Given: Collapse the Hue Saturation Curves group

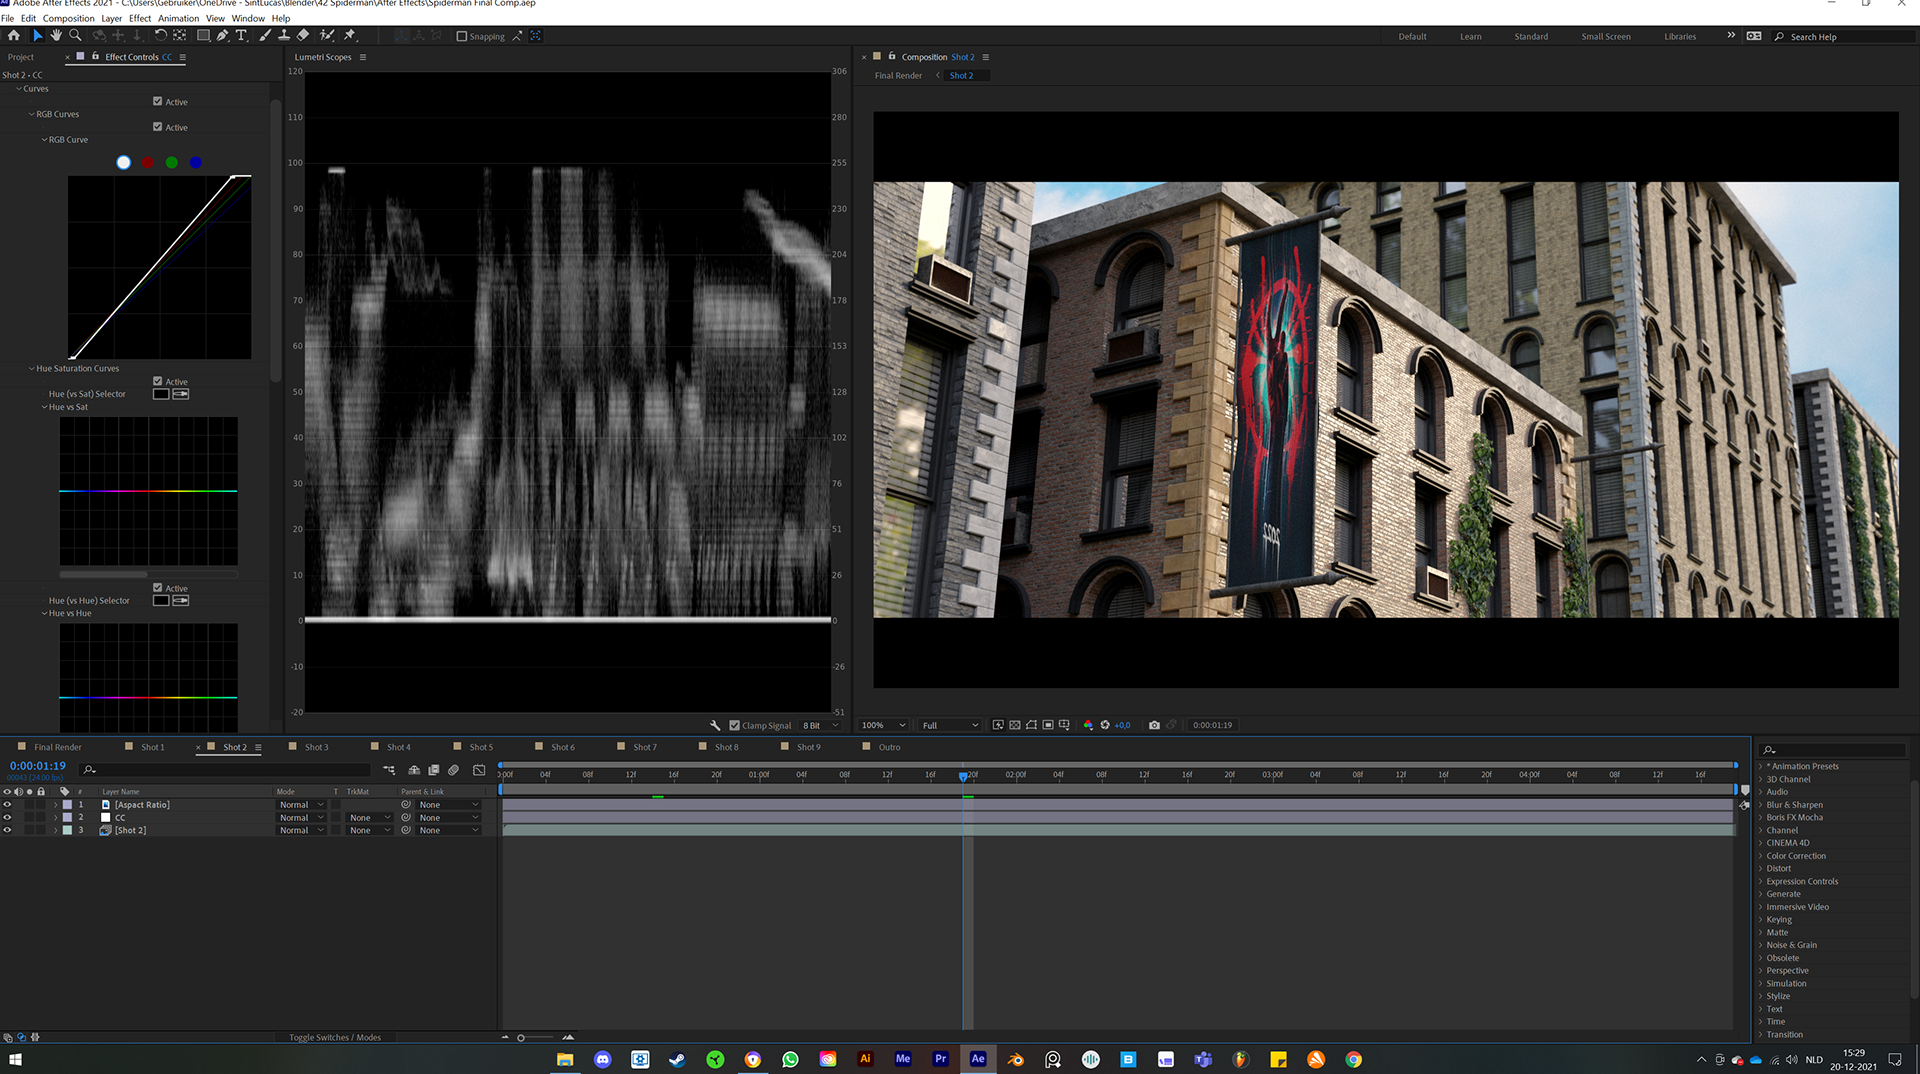Looking at the screenshot, I should coord(32,369).
